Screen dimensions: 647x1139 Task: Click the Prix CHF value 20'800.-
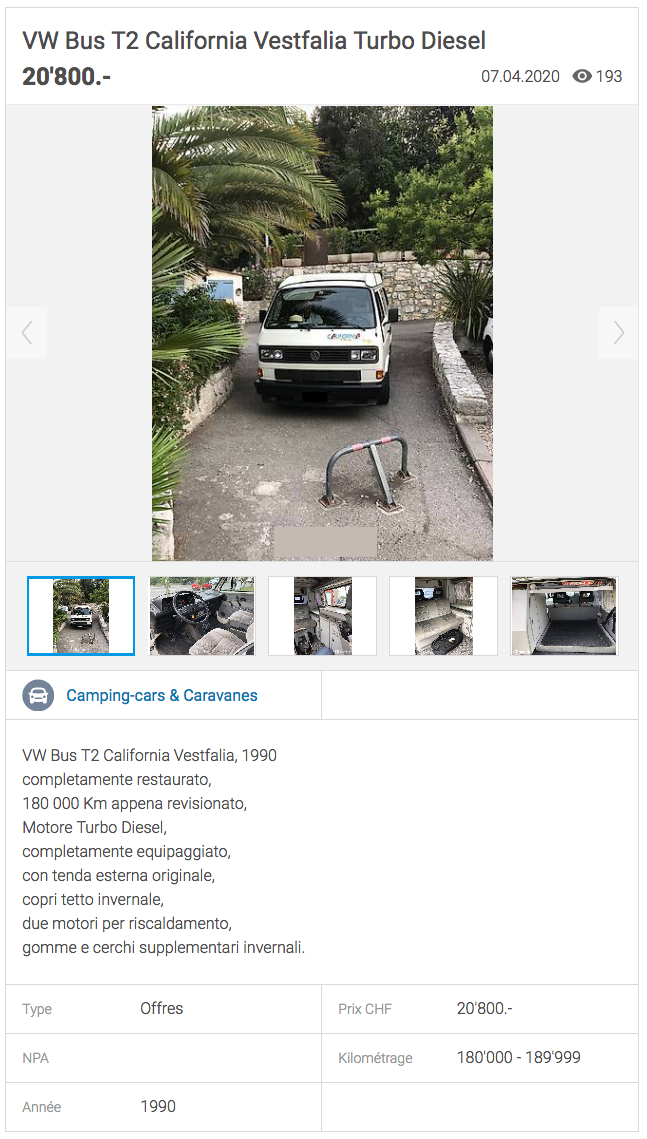click(484, 1008)
